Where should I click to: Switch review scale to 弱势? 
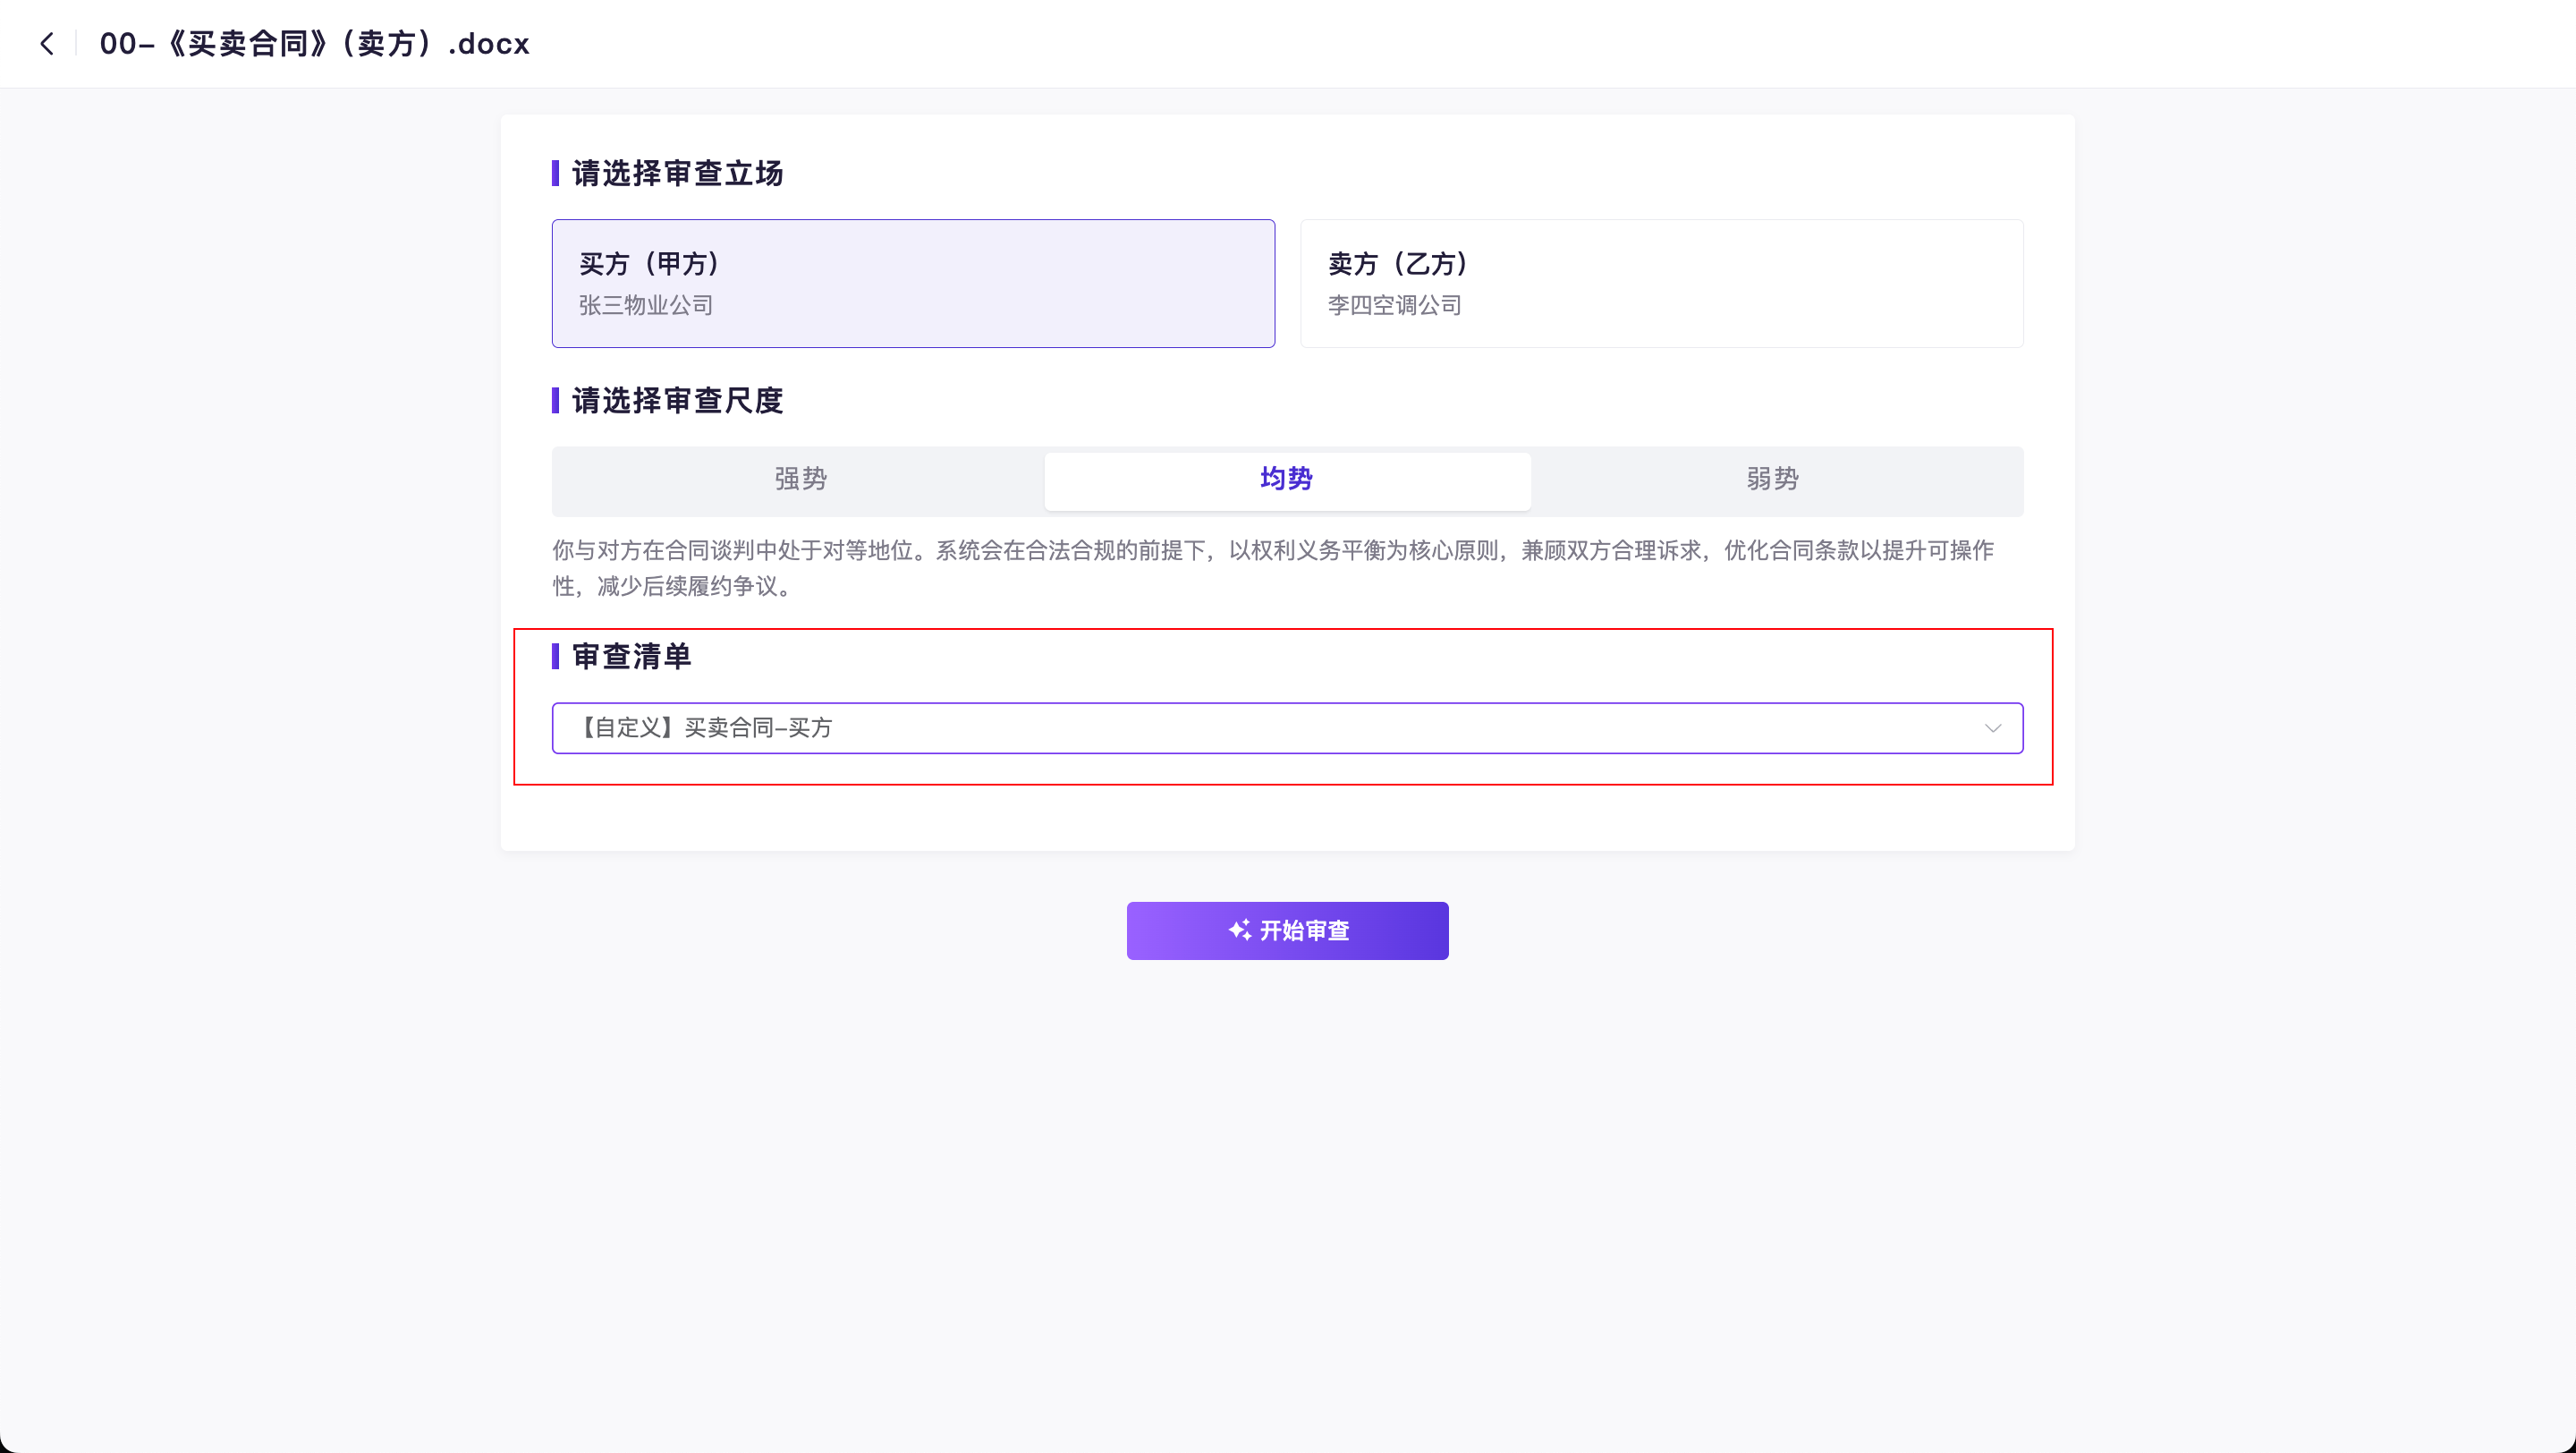[x=1772, y=479]
